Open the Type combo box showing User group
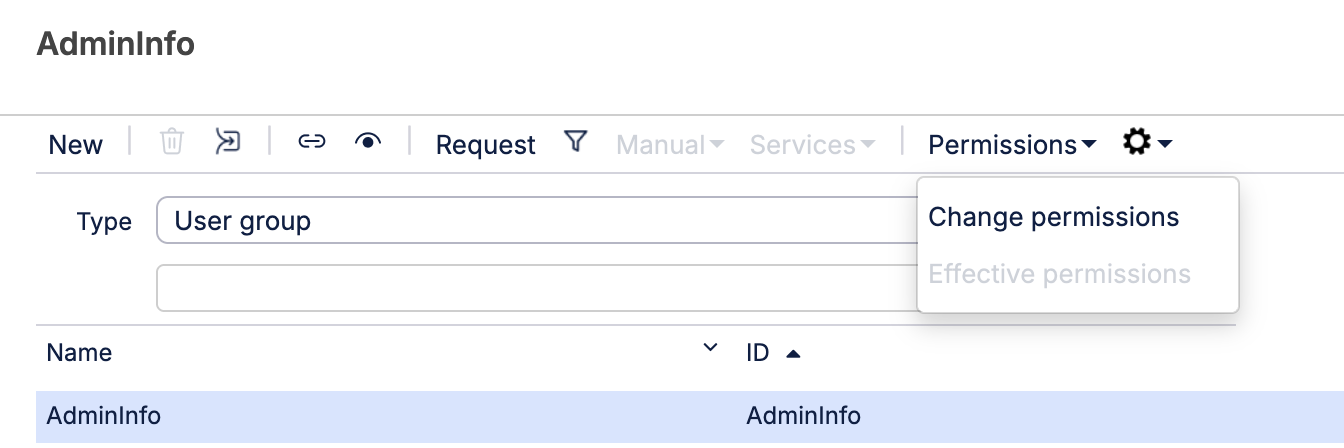This screenshot has width=1344, height=448. pyautogui.click(x=535, y=221)
